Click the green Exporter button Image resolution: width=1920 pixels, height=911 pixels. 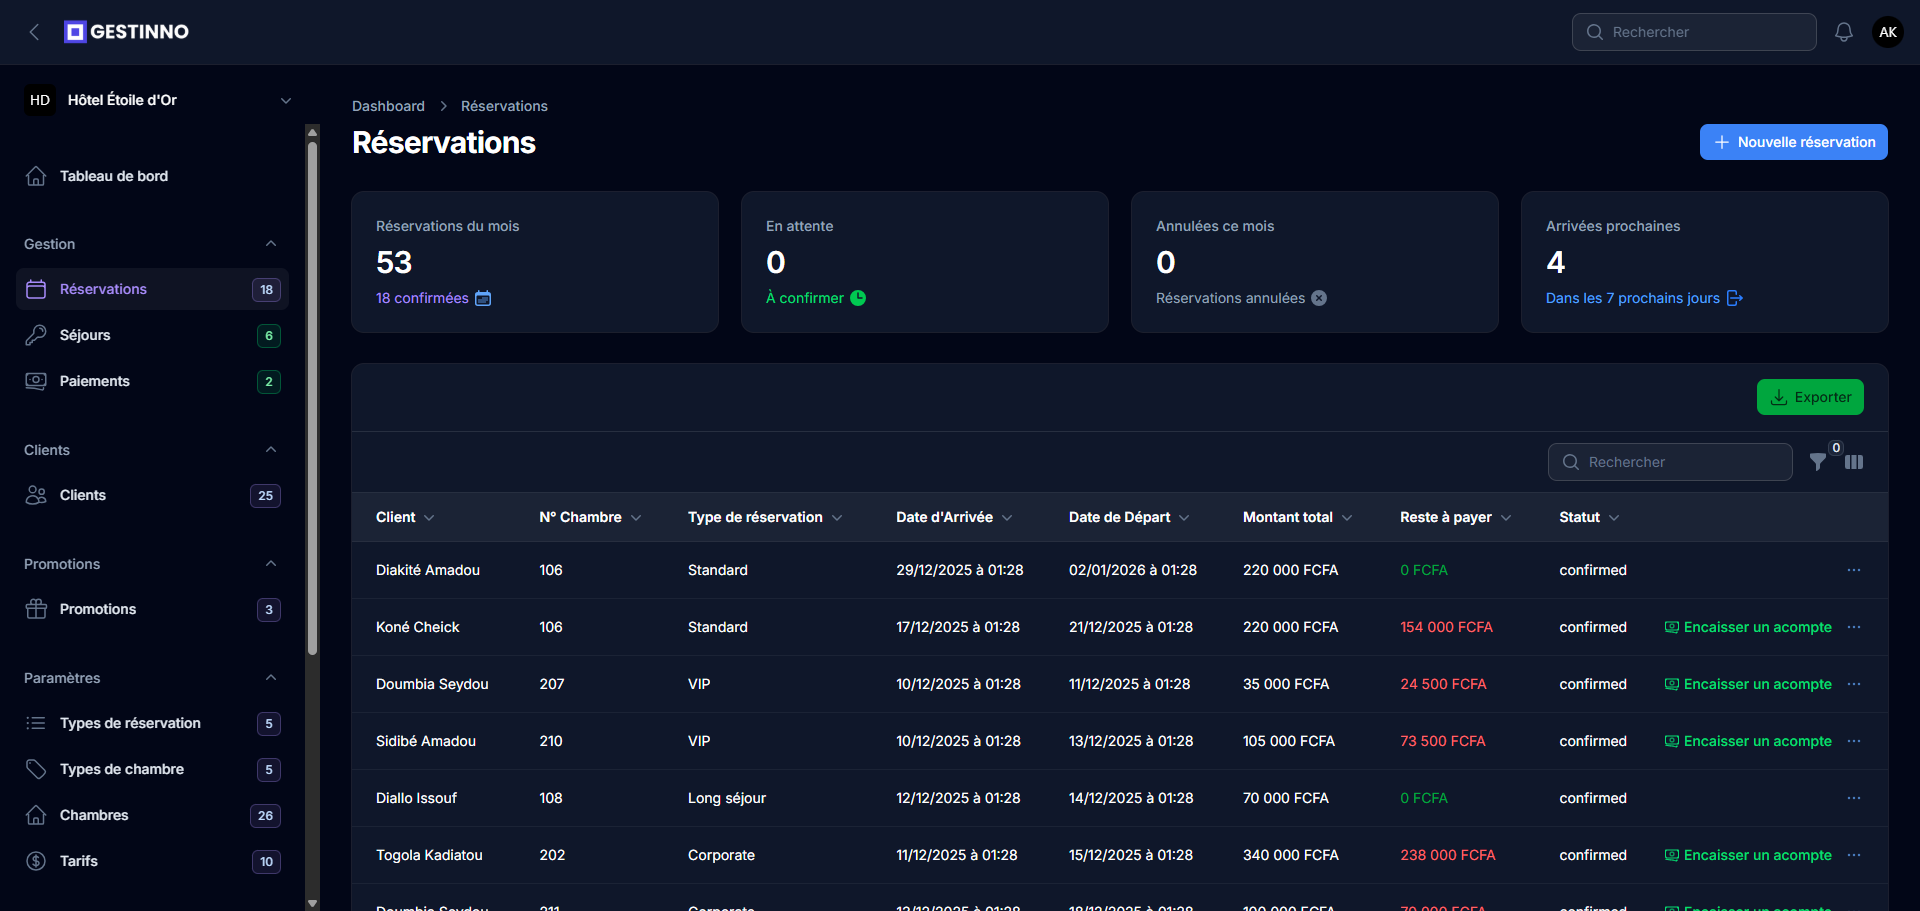(x=1810, y=397)
